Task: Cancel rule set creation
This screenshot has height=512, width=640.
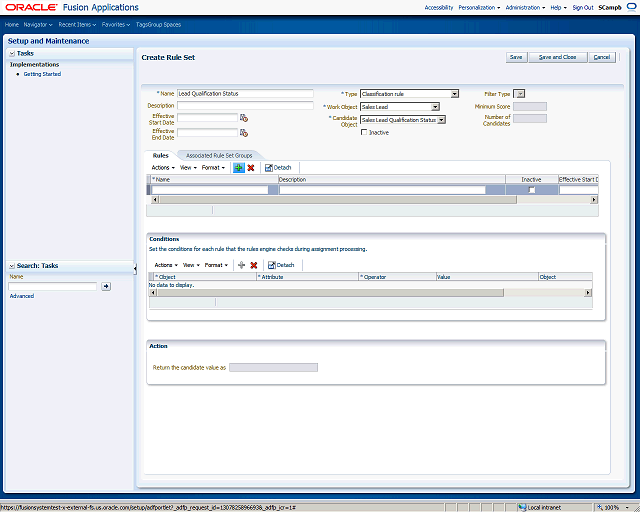Action: pyautogui.click(x=602, y=57)
